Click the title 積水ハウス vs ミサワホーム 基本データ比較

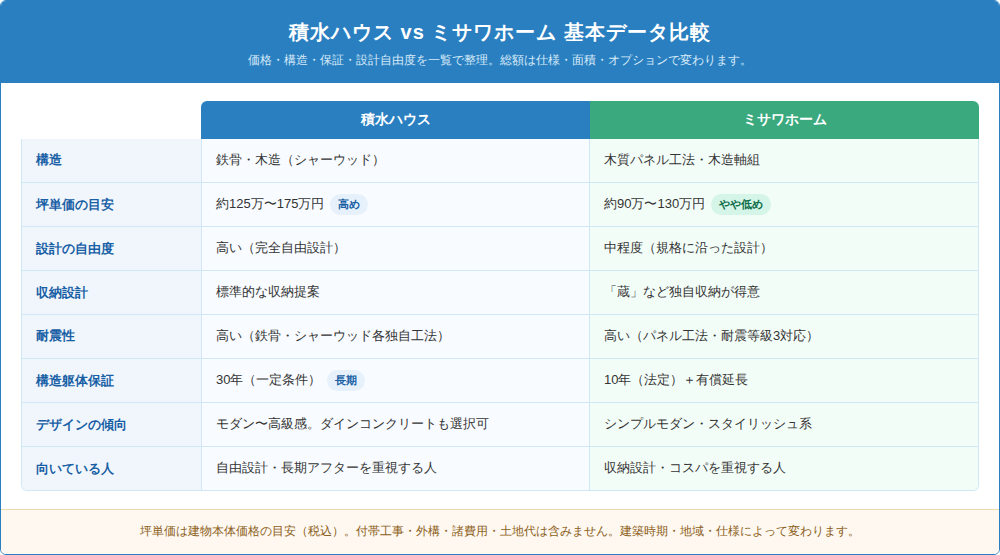(499, 32)
